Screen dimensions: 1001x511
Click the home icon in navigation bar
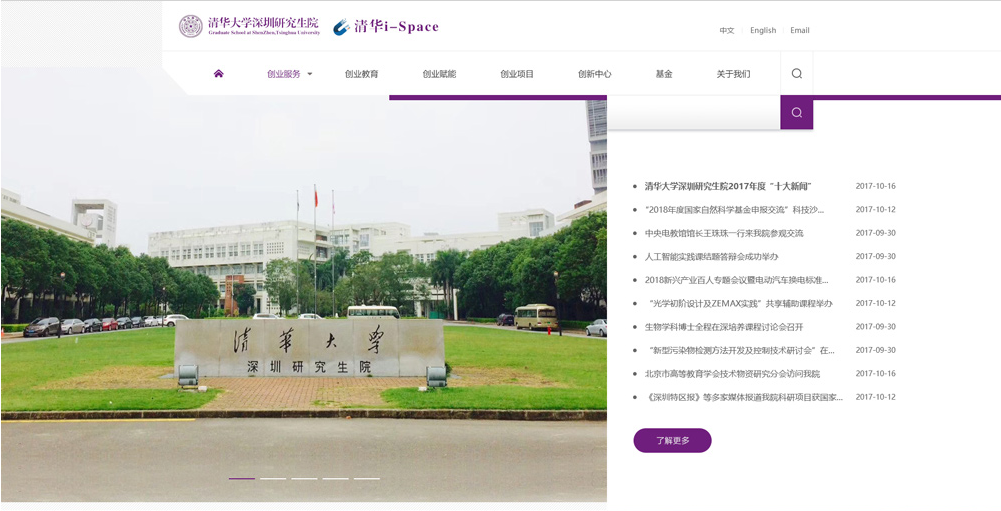[x=218, y=74]
